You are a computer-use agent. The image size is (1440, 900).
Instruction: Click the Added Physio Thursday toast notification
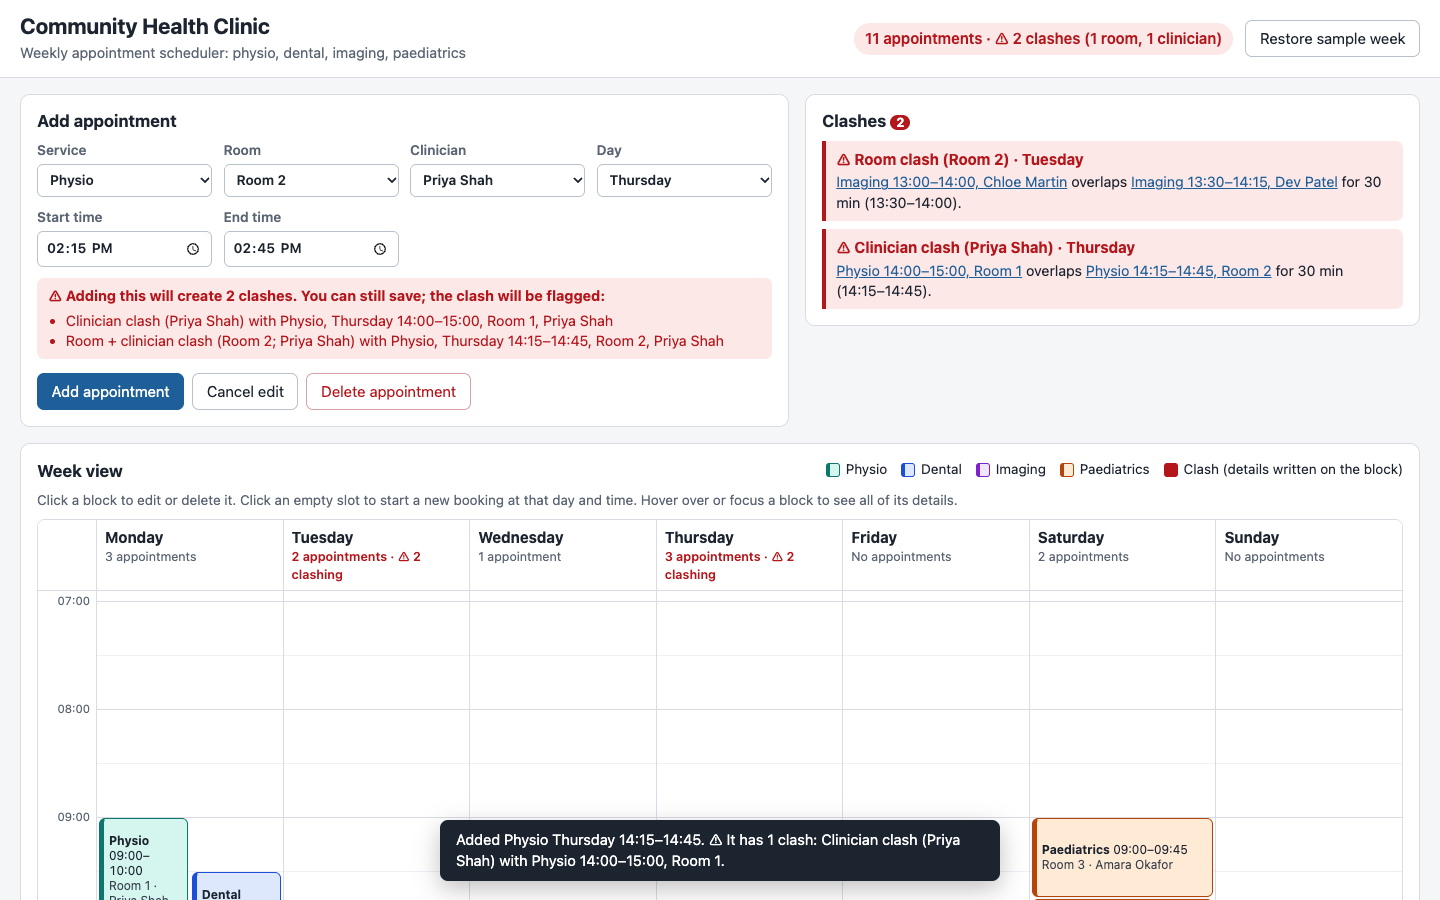720,850
